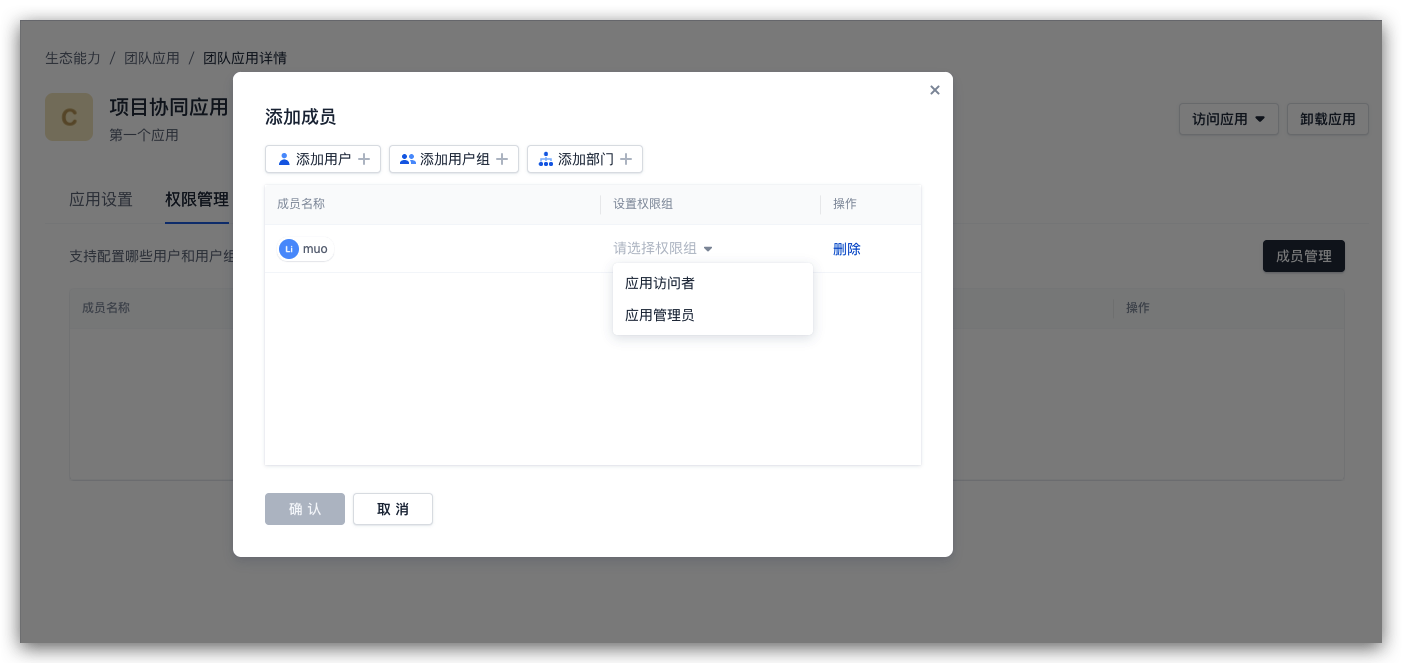Click 团队应用详情 breadcrumb text
This screenshot has height=663, width=1402.
coord(245,58)
